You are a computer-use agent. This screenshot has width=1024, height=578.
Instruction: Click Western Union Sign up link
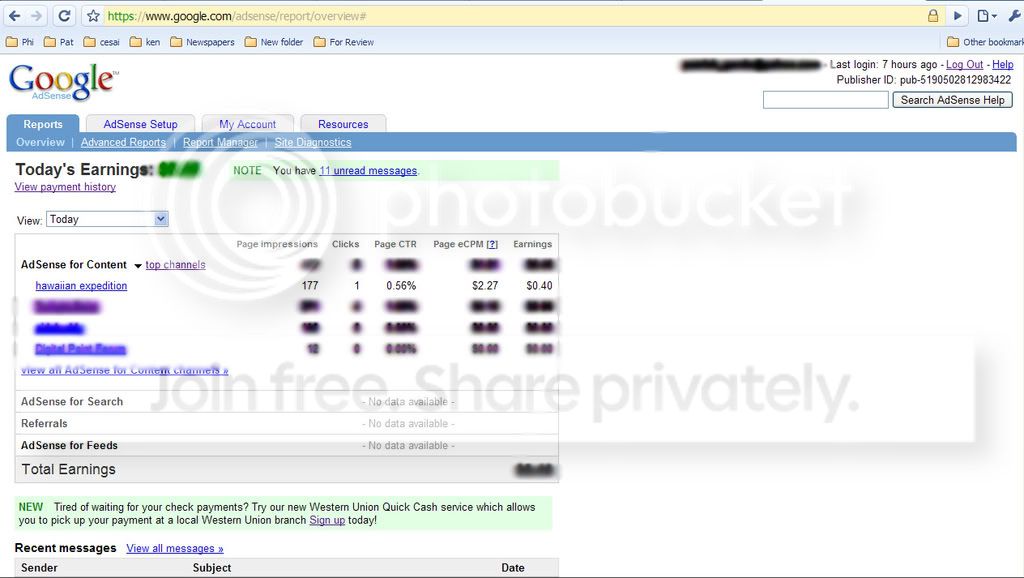click(x=327, y=521)
